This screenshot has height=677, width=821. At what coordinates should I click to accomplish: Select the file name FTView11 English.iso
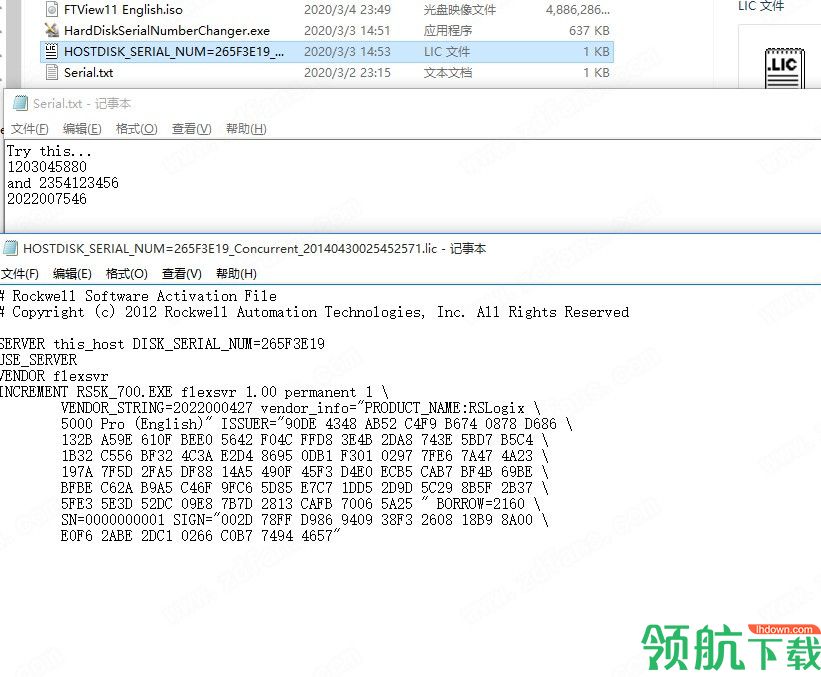tap(123, 9)
